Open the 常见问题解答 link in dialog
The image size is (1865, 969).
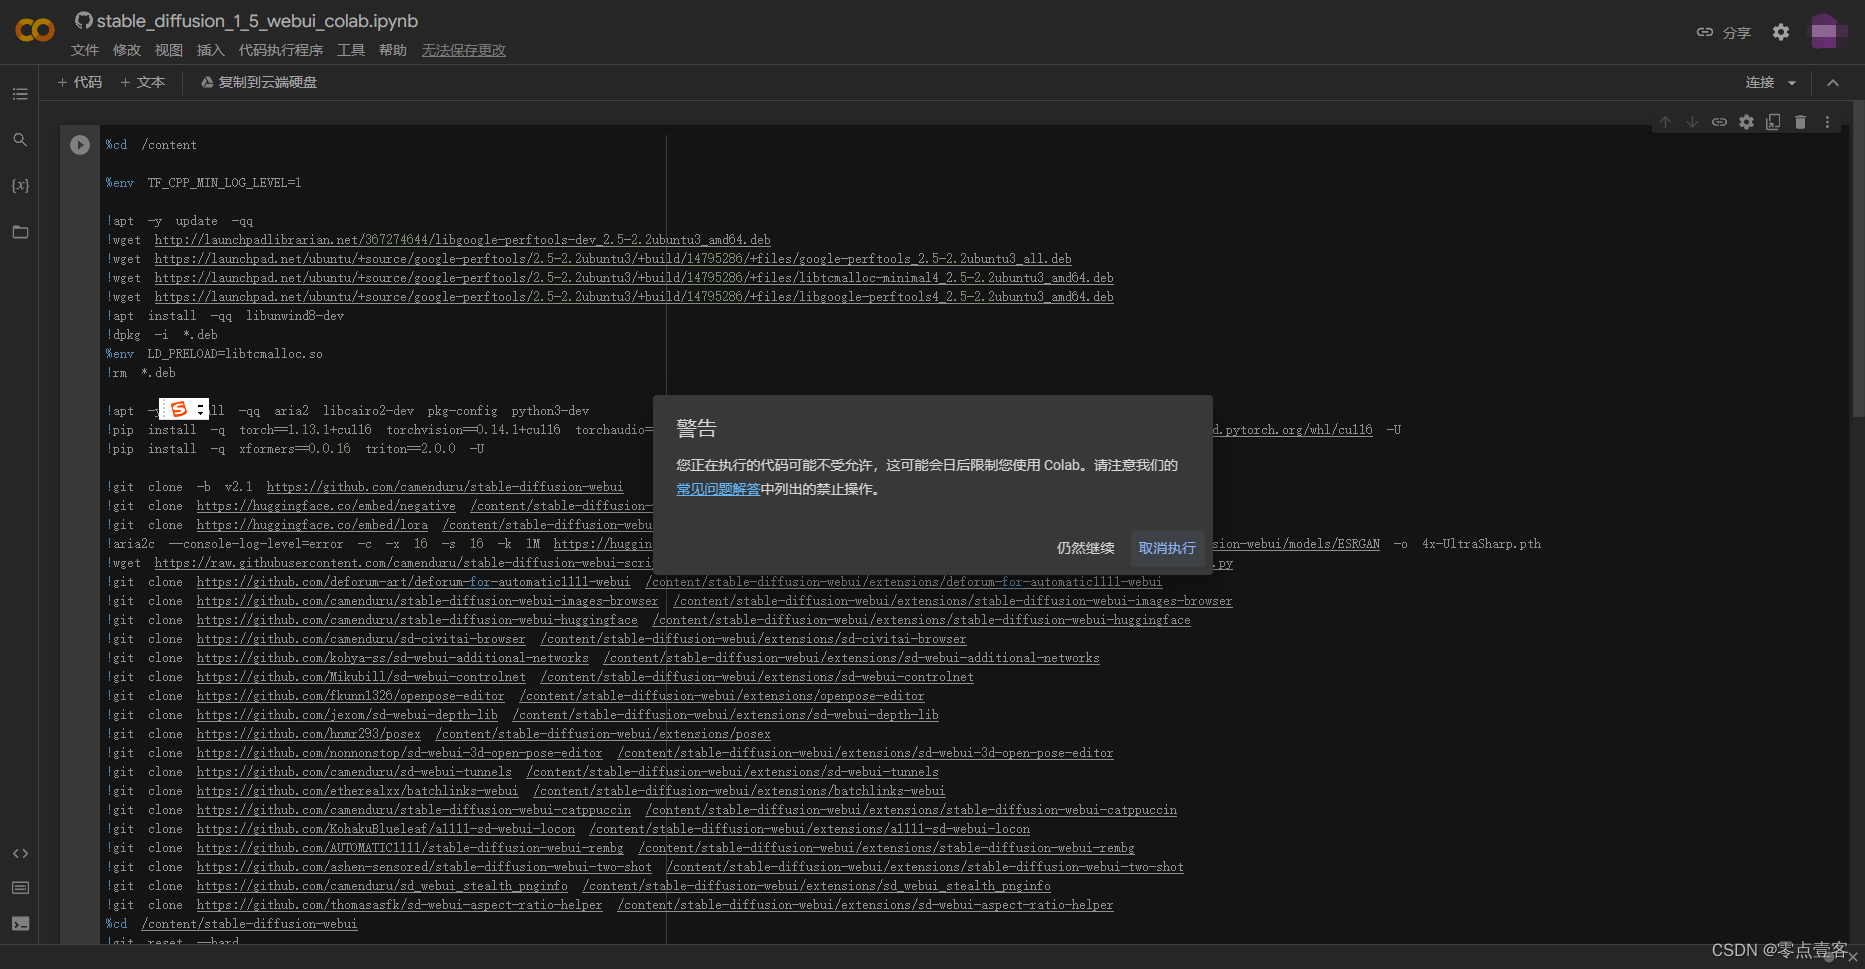pos(718,489)
